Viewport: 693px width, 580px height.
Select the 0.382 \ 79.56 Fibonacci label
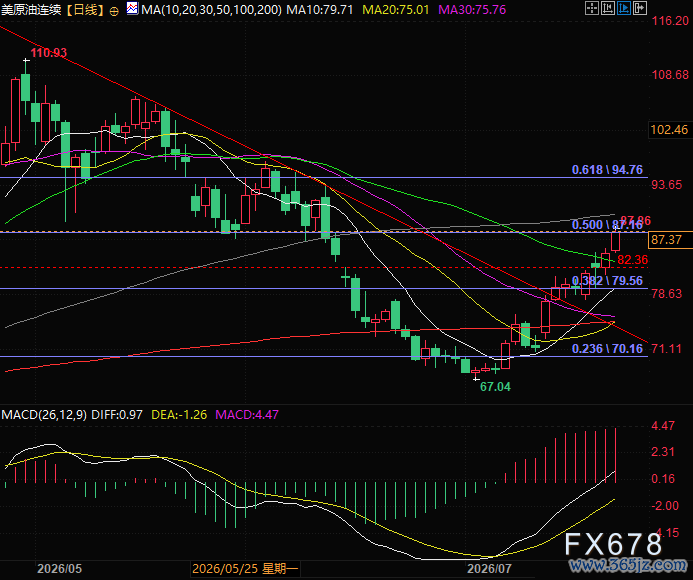click(x=607, y=281)
